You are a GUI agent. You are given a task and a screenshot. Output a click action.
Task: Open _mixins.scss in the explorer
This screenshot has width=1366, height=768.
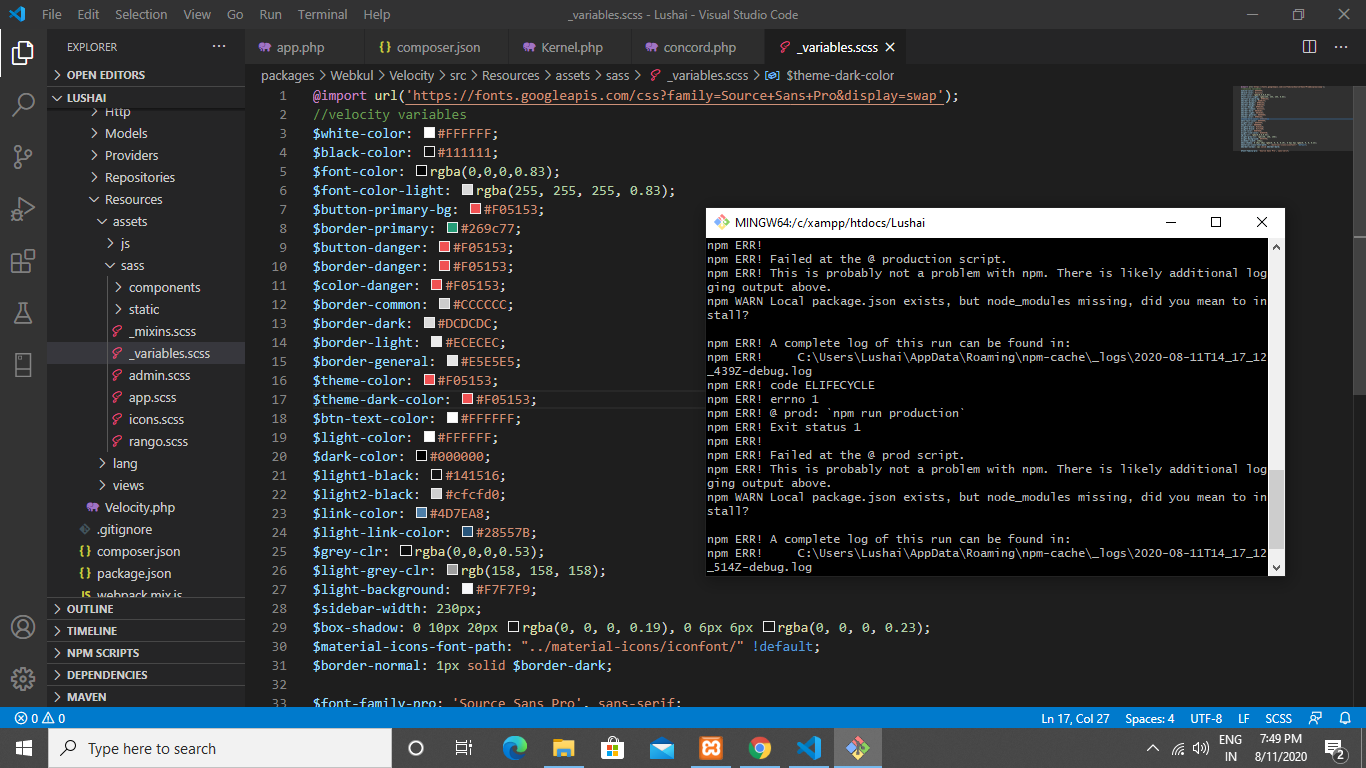click(146, 331)
